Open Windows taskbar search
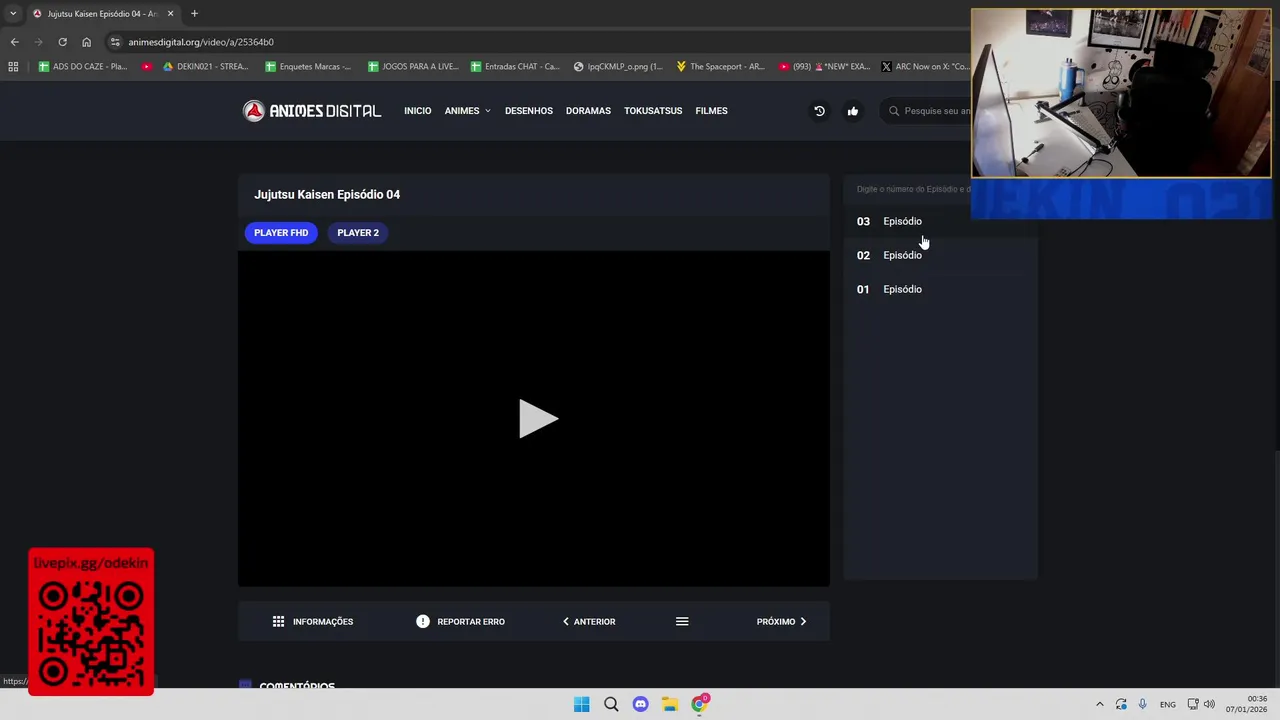Viewport: 1280px width, 720px height. pyautogui.click(x=611, y=704)
